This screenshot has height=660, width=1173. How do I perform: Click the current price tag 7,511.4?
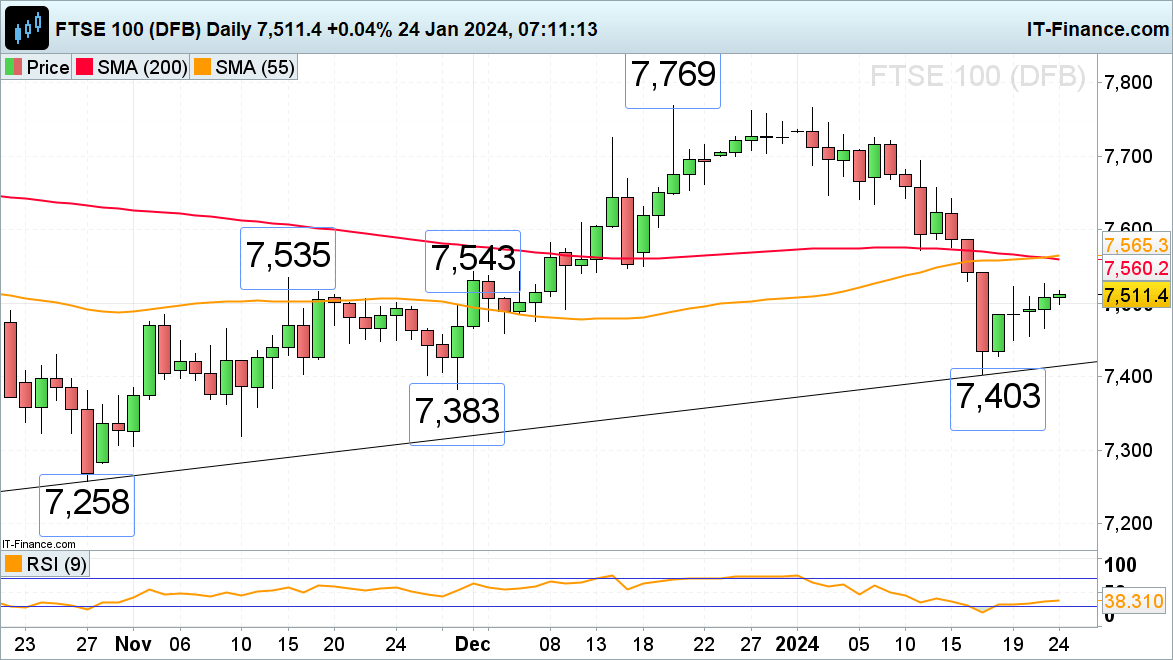[1135, 295]
